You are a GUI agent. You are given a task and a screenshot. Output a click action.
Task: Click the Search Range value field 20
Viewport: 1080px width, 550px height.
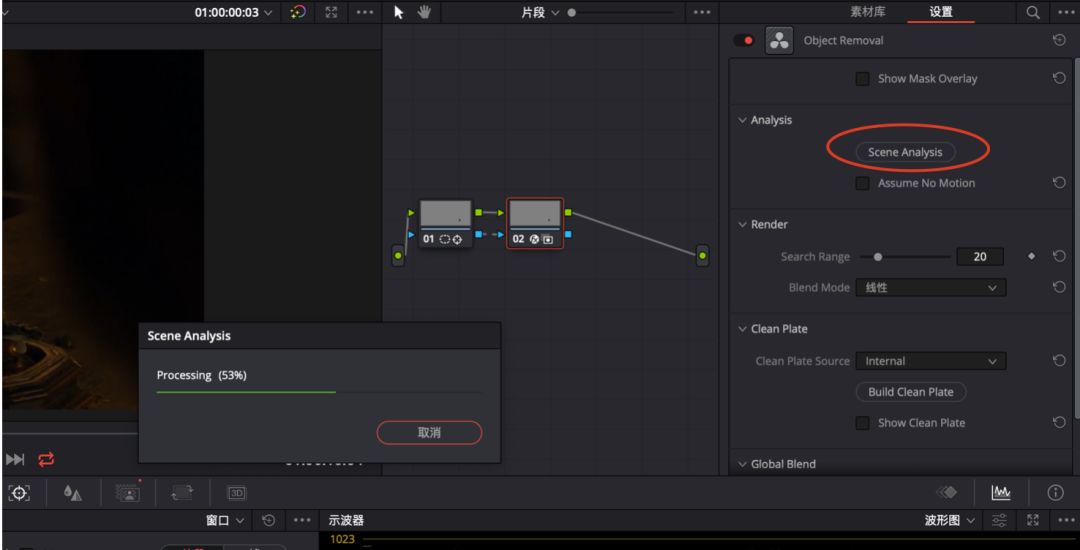click(x=979, y=257)
